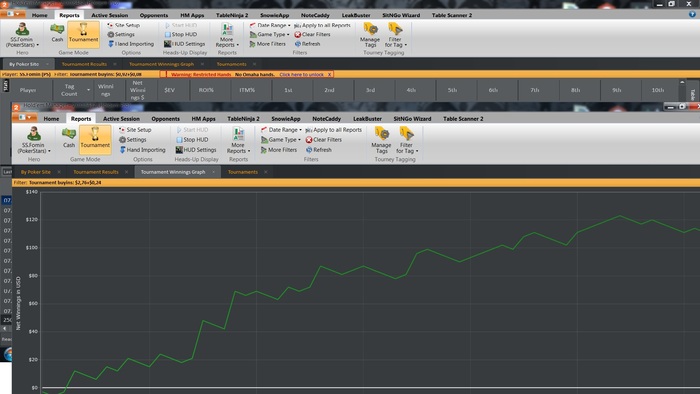Switch to Tournaments report tab, front window

[x=243, y=172]
